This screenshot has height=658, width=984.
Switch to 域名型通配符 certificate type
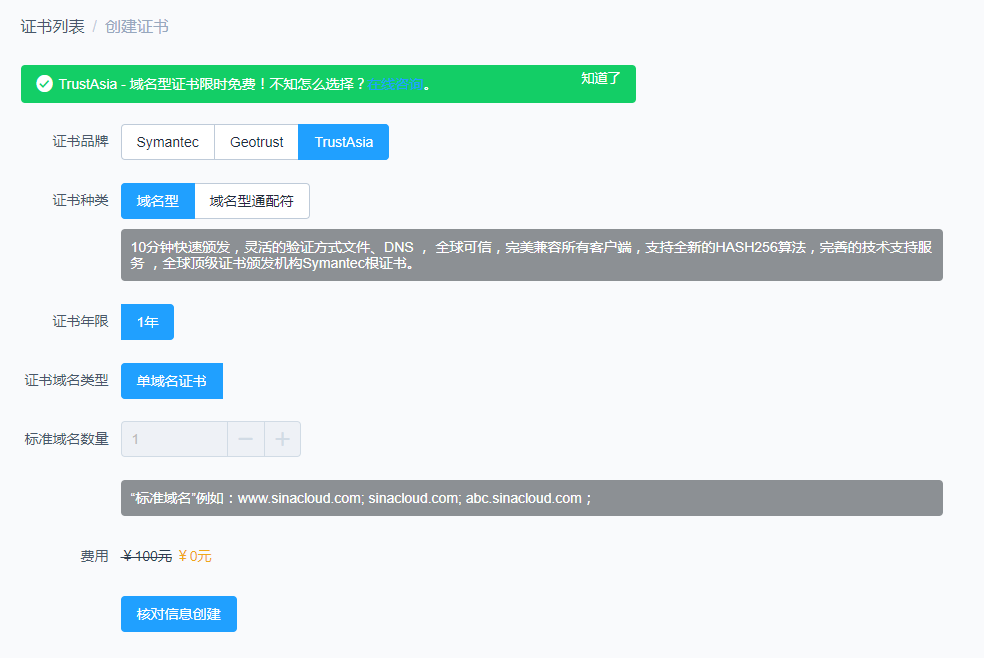coord(252,201)
